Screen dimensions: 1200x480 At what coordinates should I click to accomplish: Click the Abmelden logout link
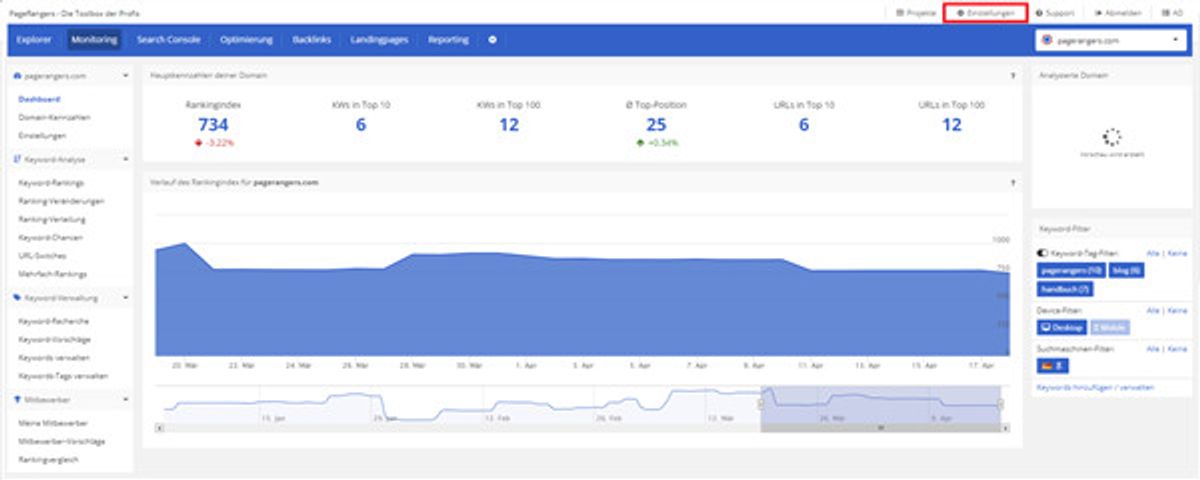tap(1117, 13)
